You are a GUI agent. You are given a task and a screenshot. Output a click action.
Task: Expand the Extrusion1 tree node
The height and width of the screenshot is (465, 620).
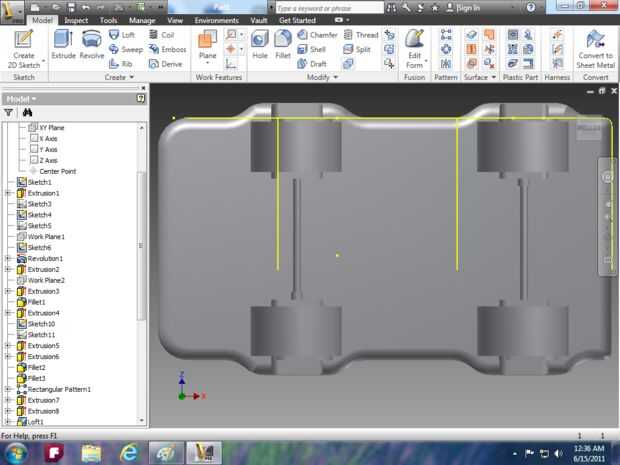click(x=8, y=193)
